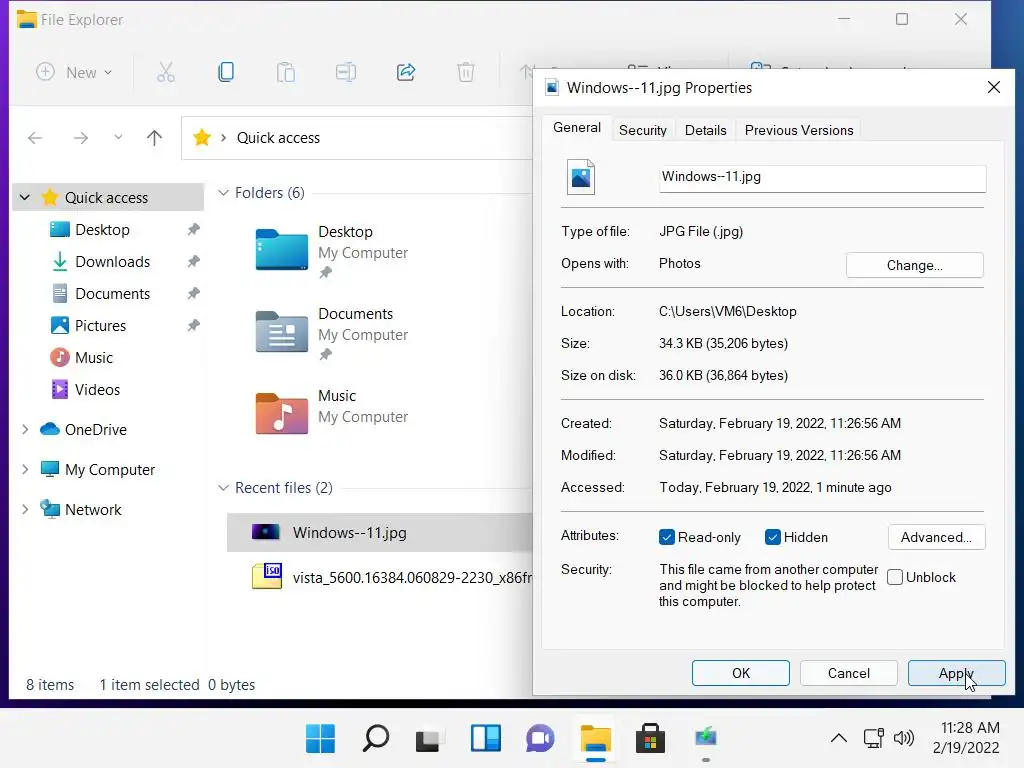The width and height of the screenshot is (1024, 768).
Task: Expand the My Computer tree node
Action: coord(25,469)
